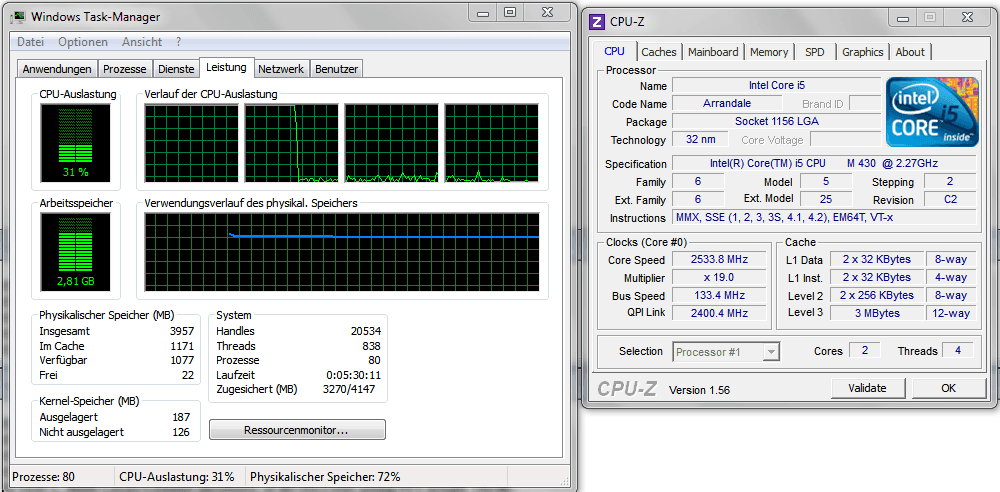1000x492 pixels.
Task: Select the Leistung tab
Action: click(x=226, y=67)
